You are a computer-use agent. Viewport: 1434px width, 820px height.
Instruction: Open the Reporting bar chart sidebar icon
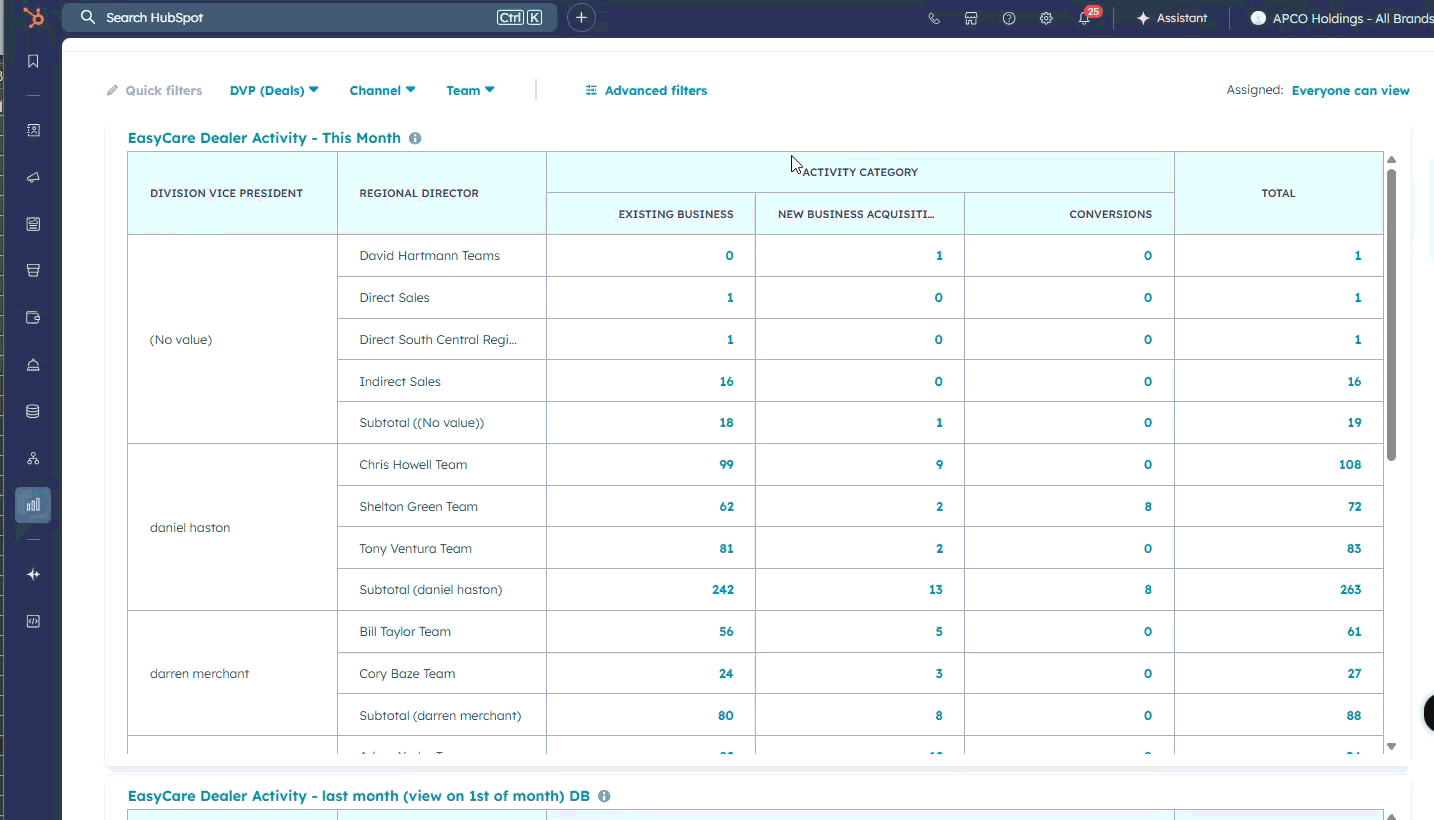[x=33, y=505]
